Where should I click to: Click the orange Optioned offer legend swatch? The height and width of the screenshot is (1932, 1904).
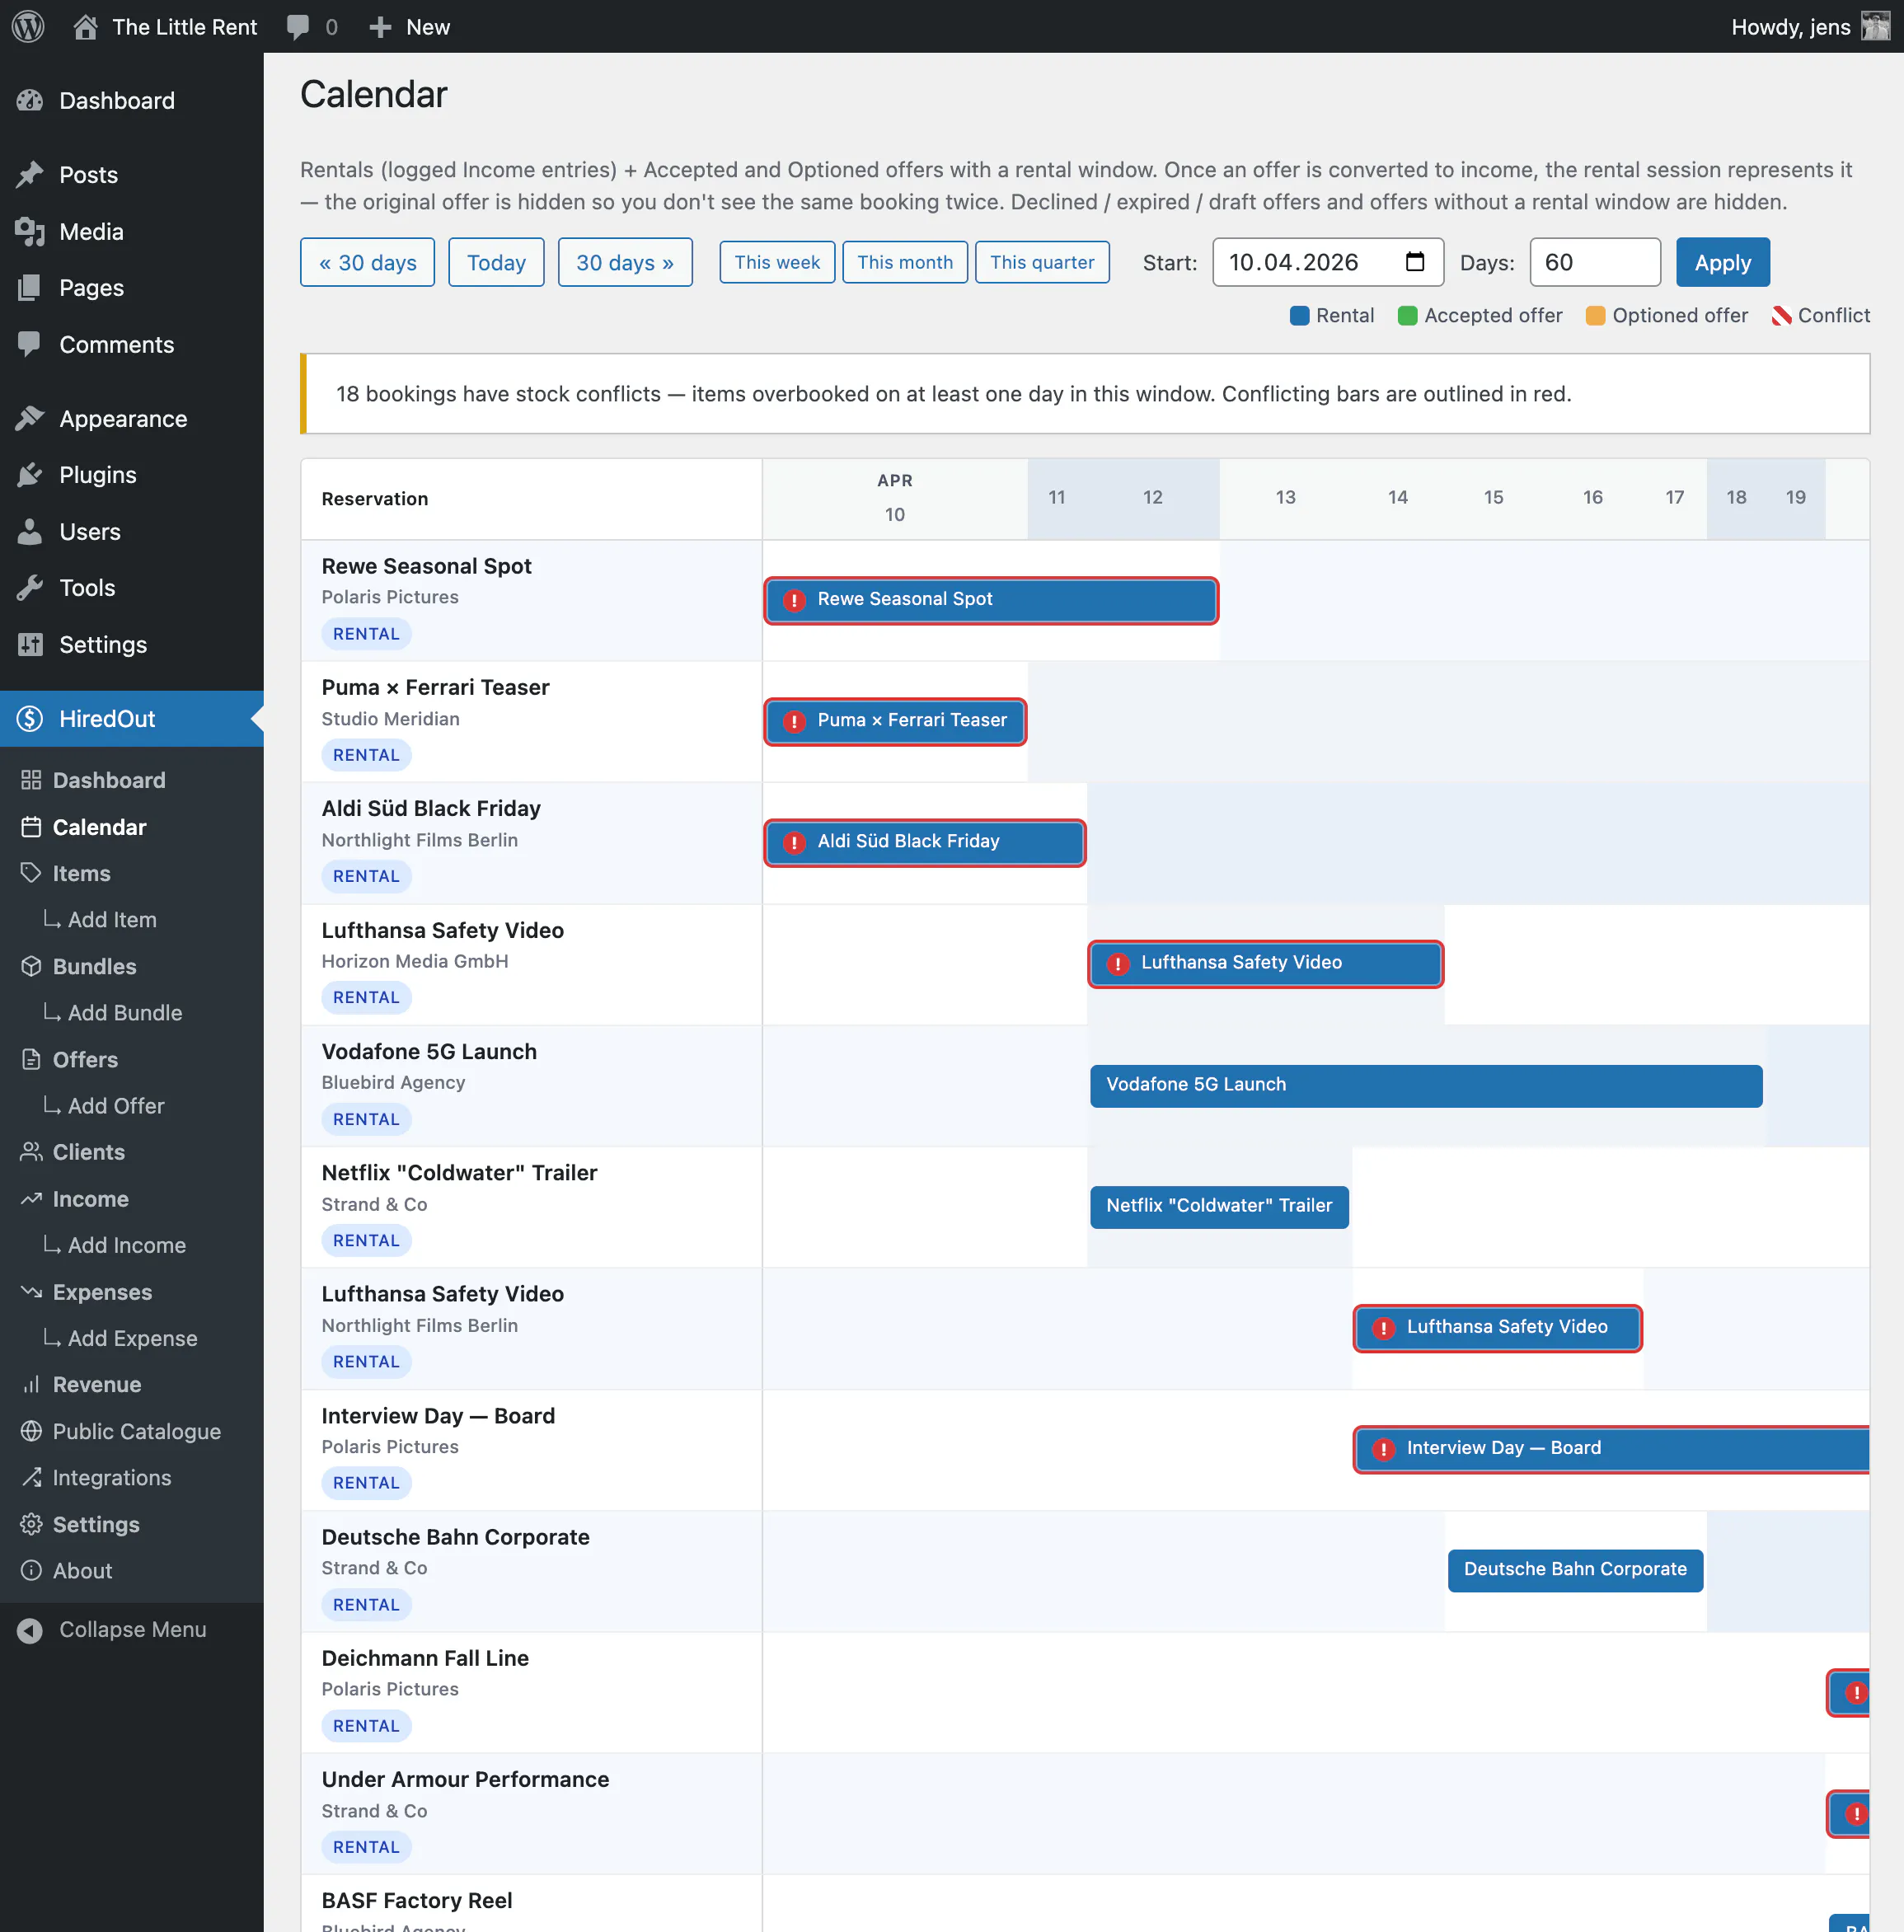coord(1595,315)
